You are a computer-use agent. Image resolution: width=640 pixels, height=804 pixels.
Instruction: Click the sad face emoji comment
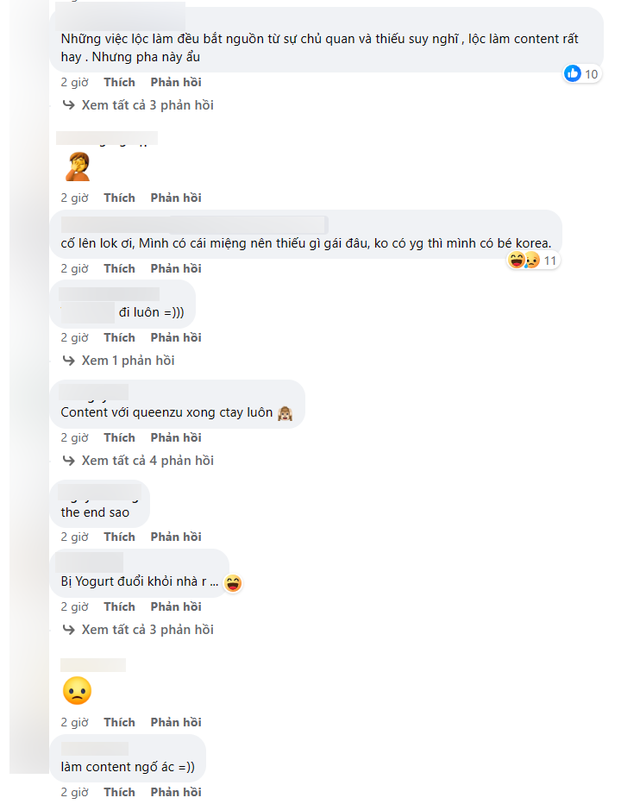77,690
